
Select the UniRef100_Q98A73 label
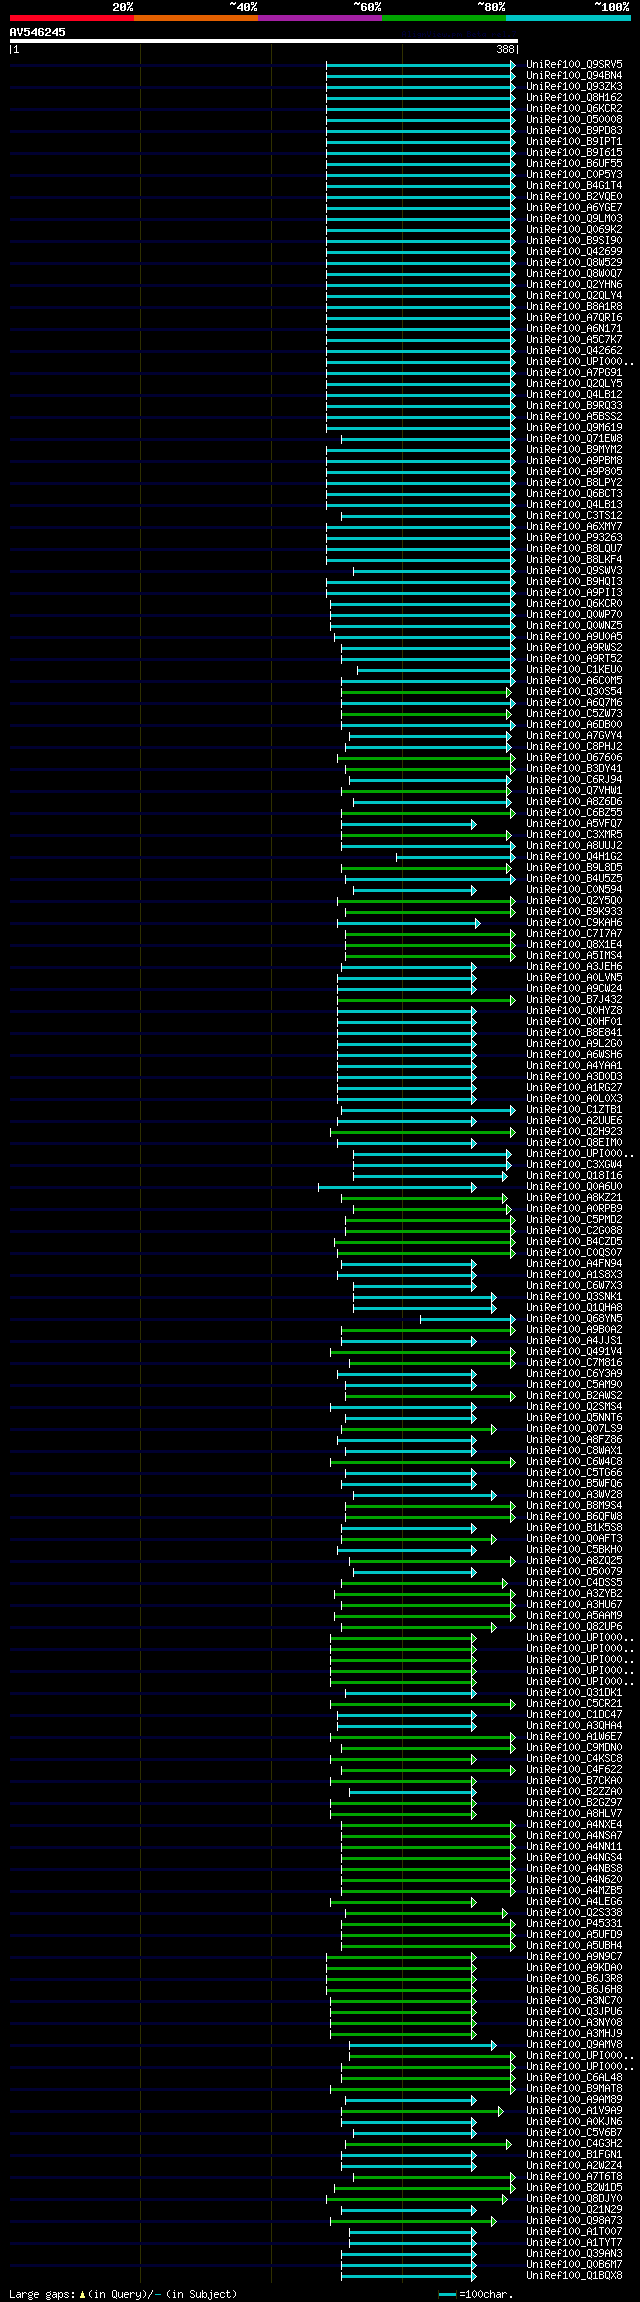point(574,2220)
